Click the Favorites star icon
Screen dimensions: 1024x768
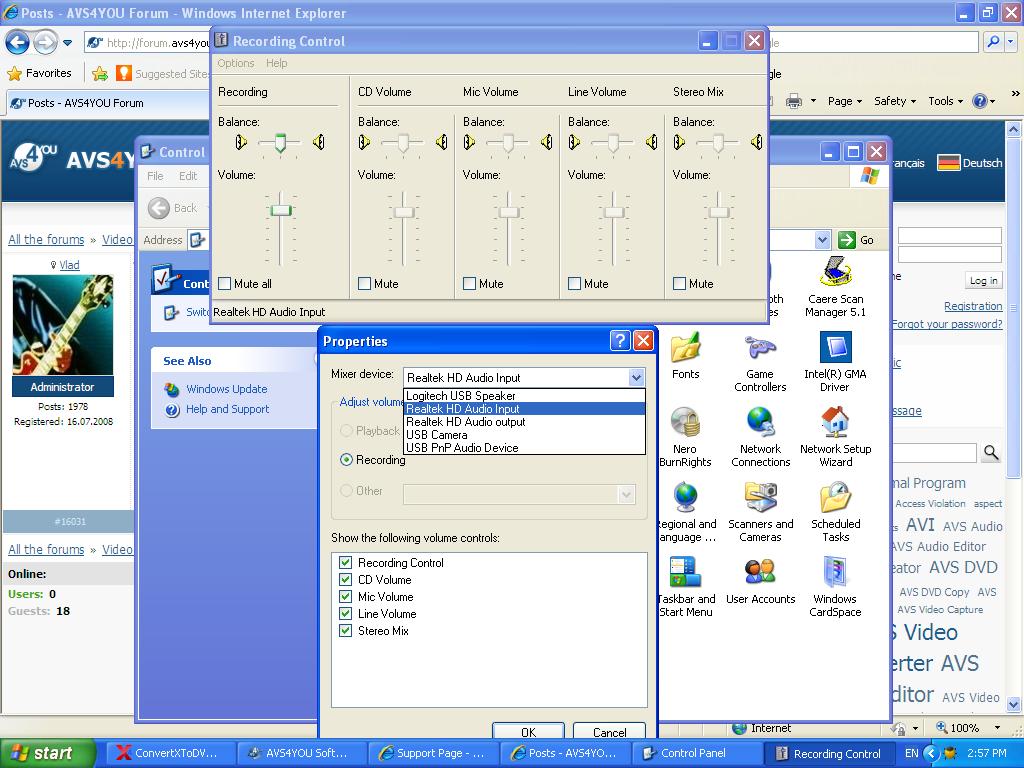click(14, 73)
